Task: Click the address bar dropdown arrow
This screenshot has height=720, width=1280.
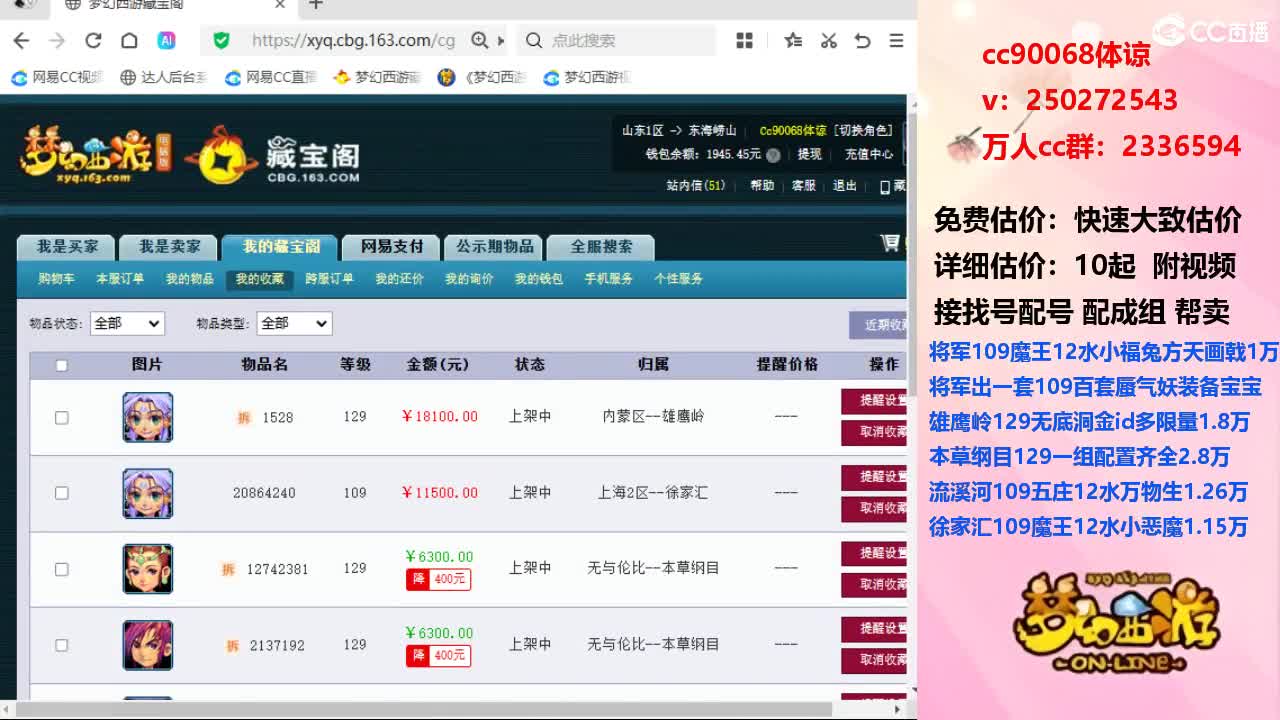Action: (501, 41)
